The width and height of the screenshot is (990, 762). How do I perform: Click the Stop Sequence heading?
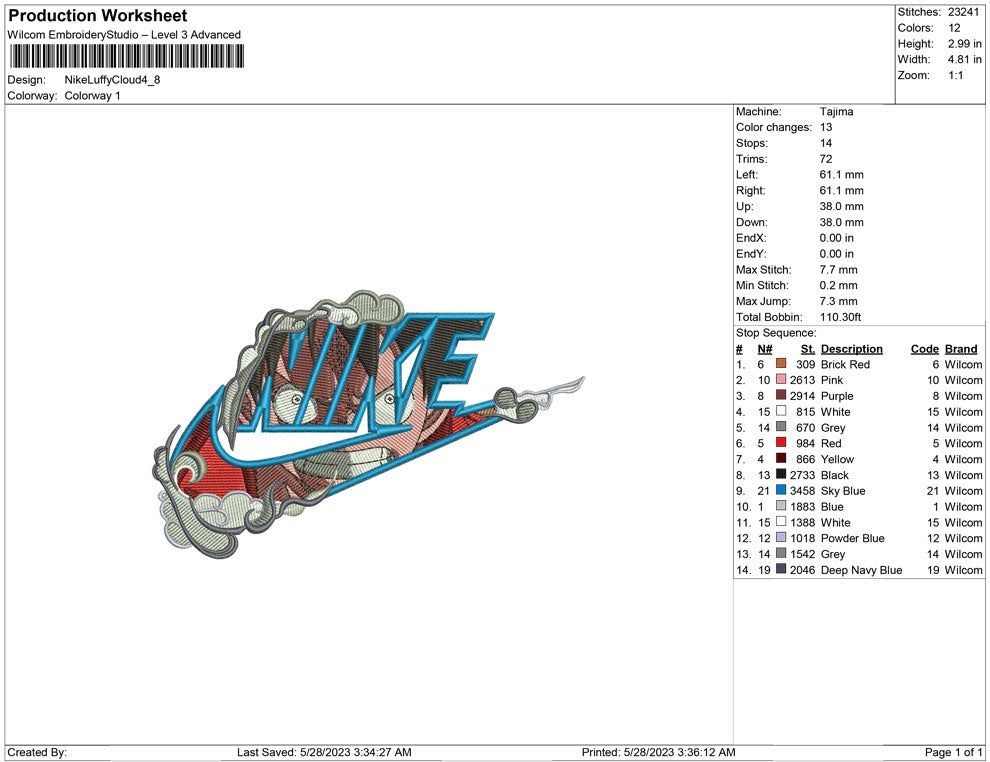[x=776, y=333]
